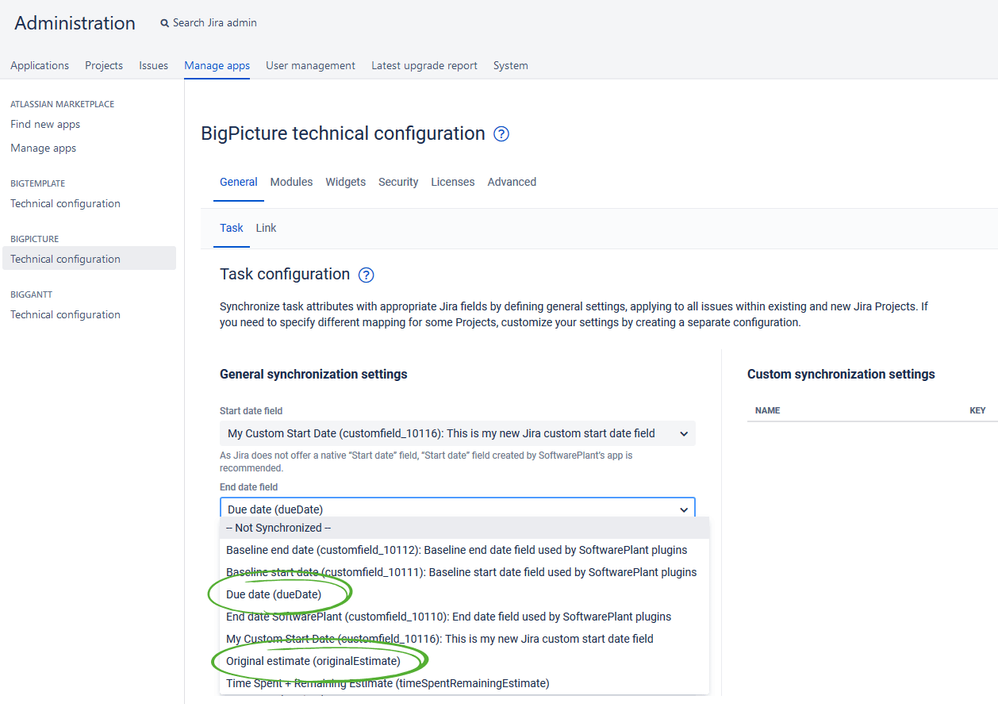Choose My Custom Start Date option in list
The image size is (998, 704).
464,638
